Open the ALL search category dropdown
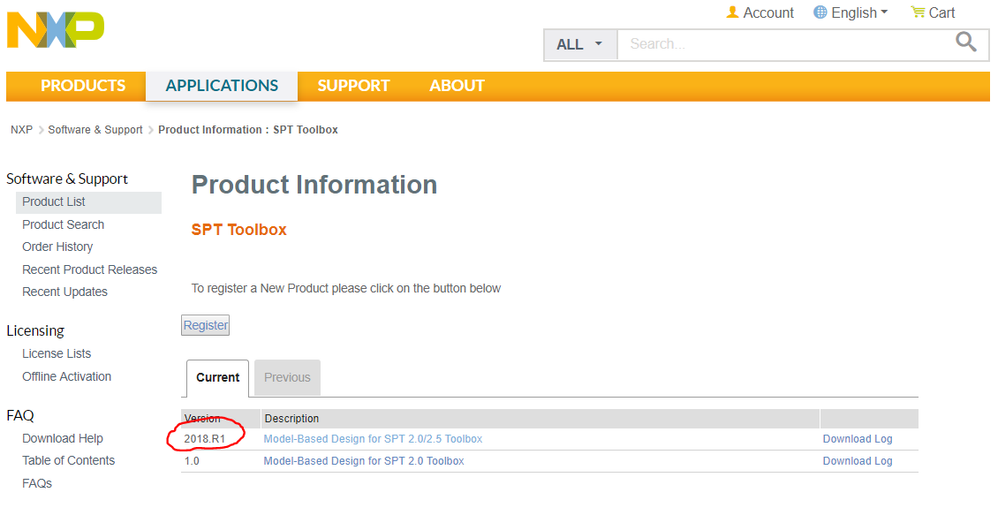The height and width of the screenshot is (516, 998). tap(580, 45)
